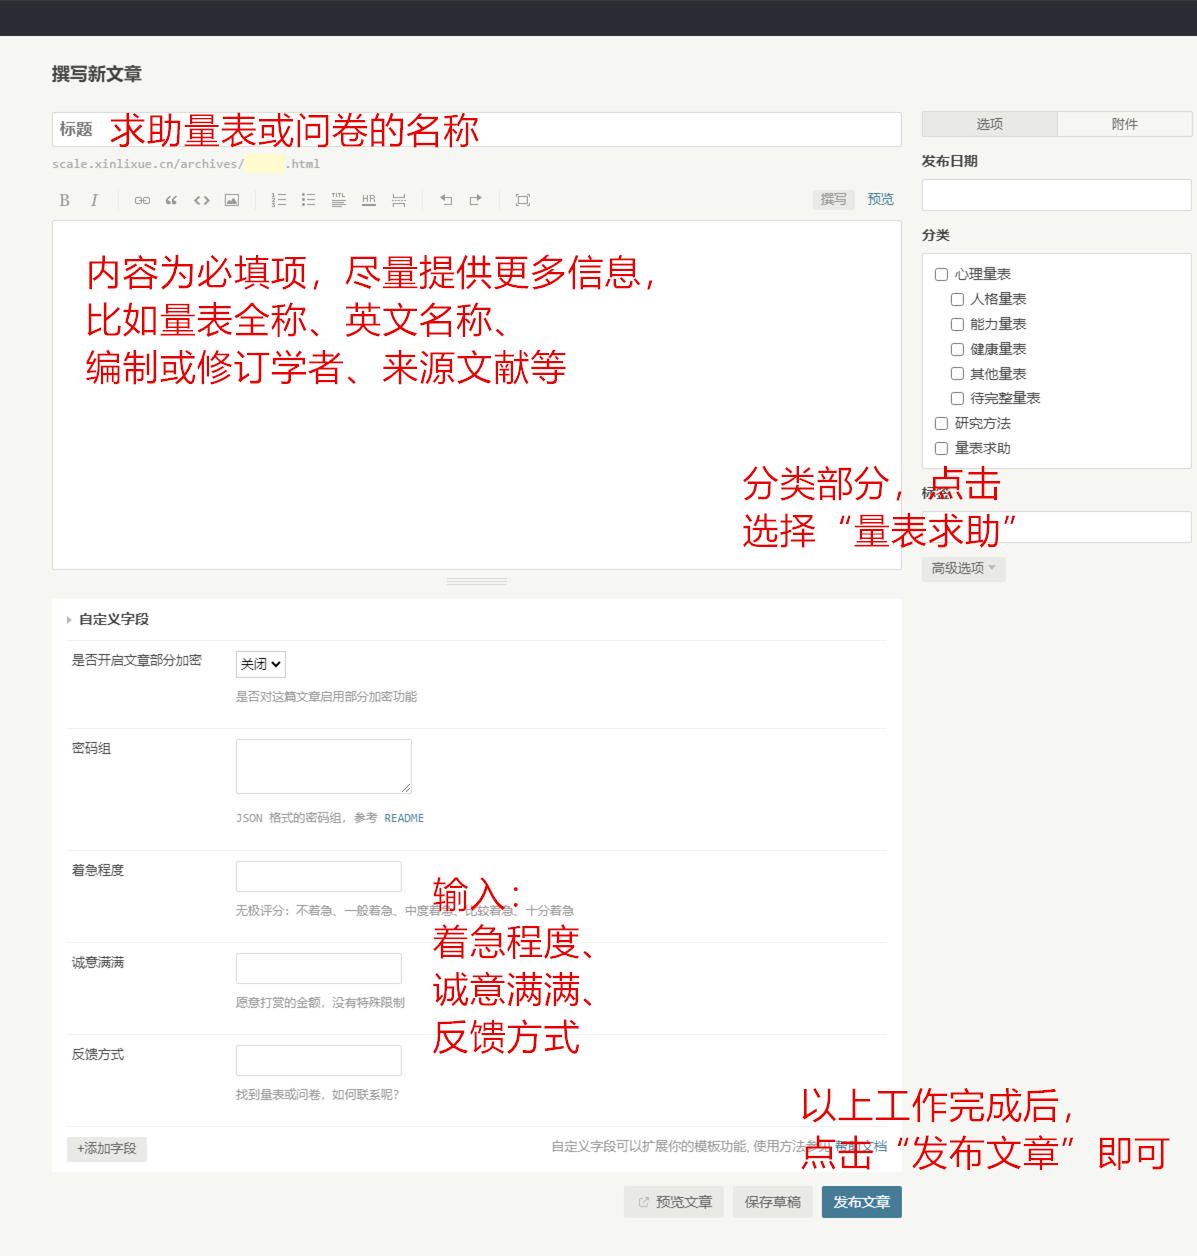Viewport: 1197px width, 1256px height.
Task: Switch to the 预览 editor tab
Action: pyautogui.click(x=880, y=200)
